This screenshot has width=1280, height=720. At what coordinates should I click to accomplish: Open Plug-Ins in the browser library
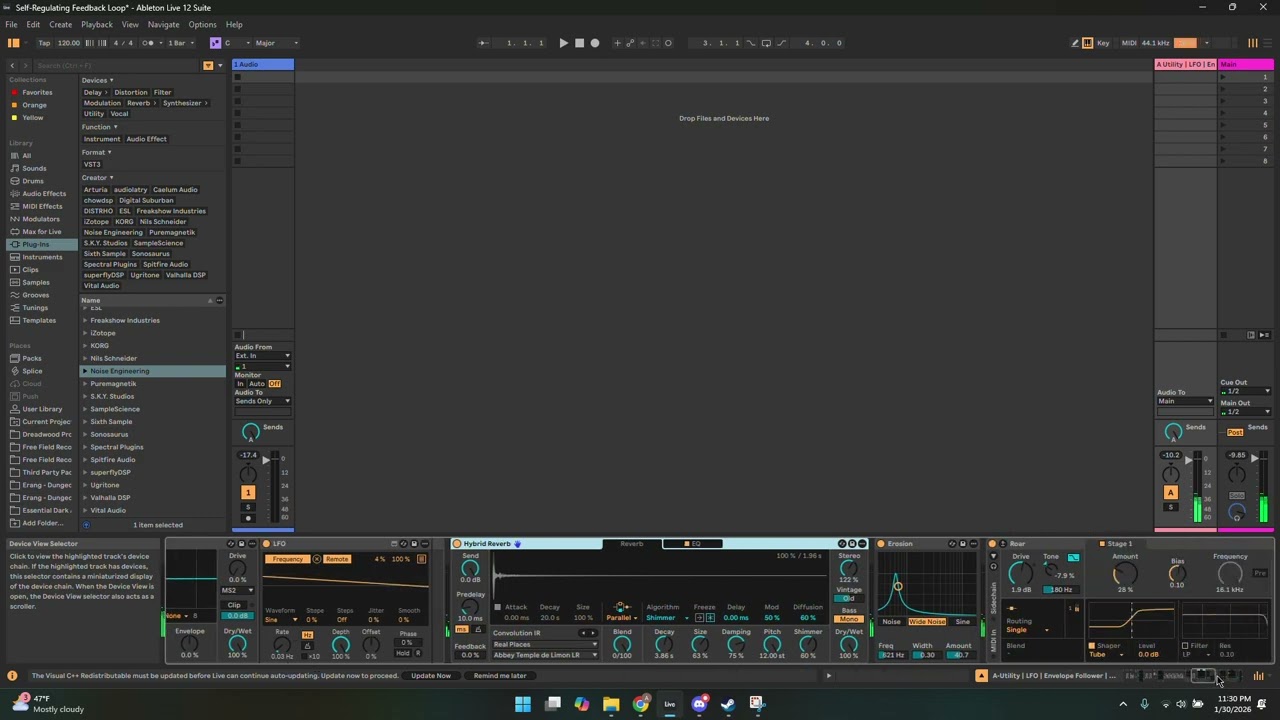36,244
